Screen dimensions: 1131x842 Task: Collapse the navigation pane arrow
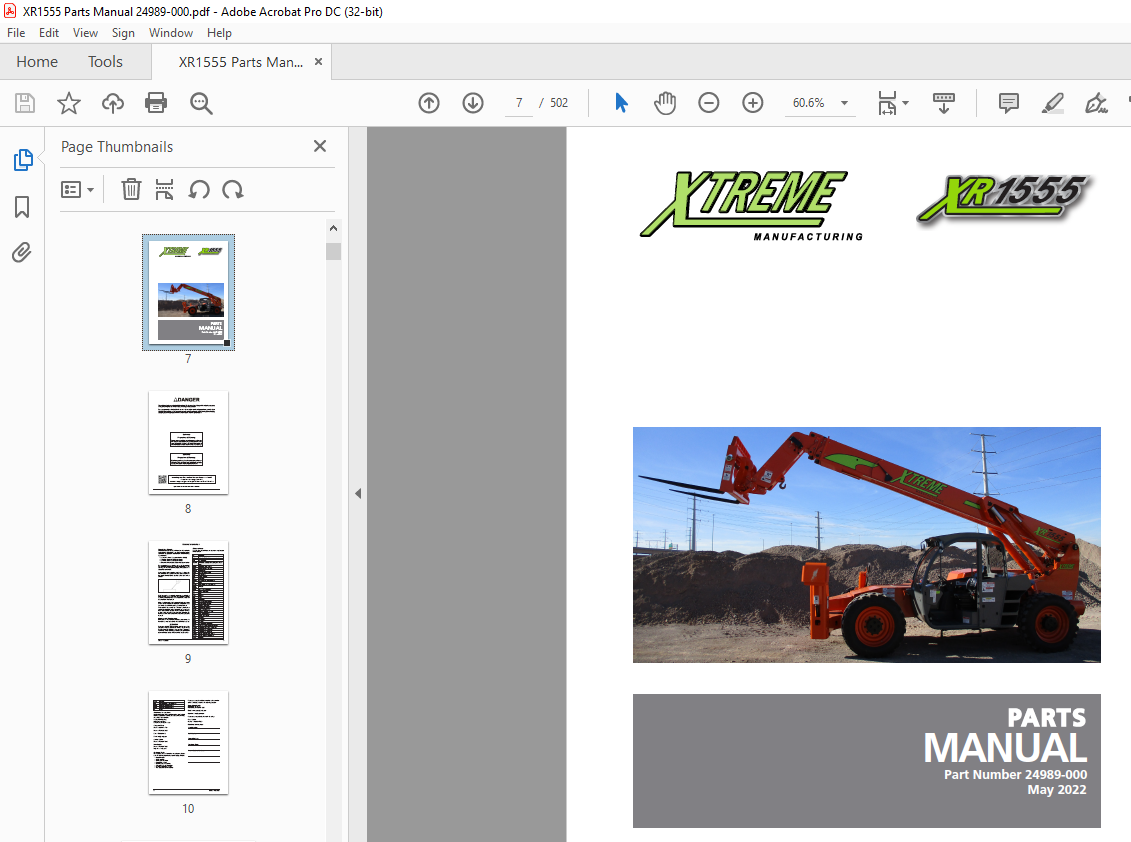pyautogui.click(x=358, y=494)
